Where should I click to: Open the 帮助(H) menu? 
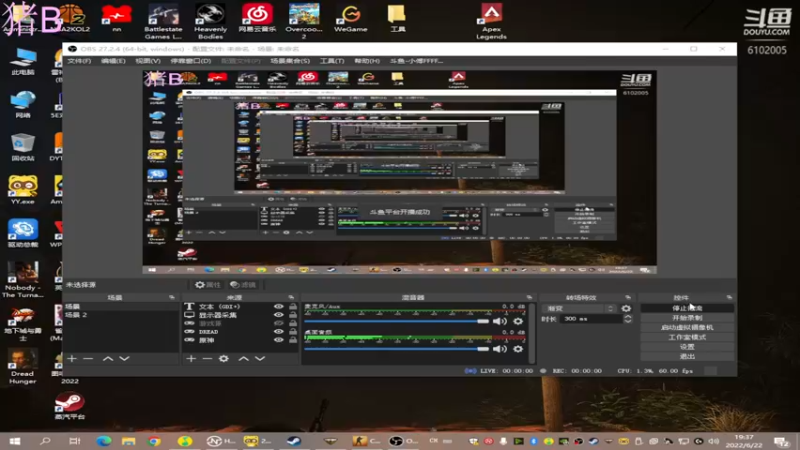367,61
